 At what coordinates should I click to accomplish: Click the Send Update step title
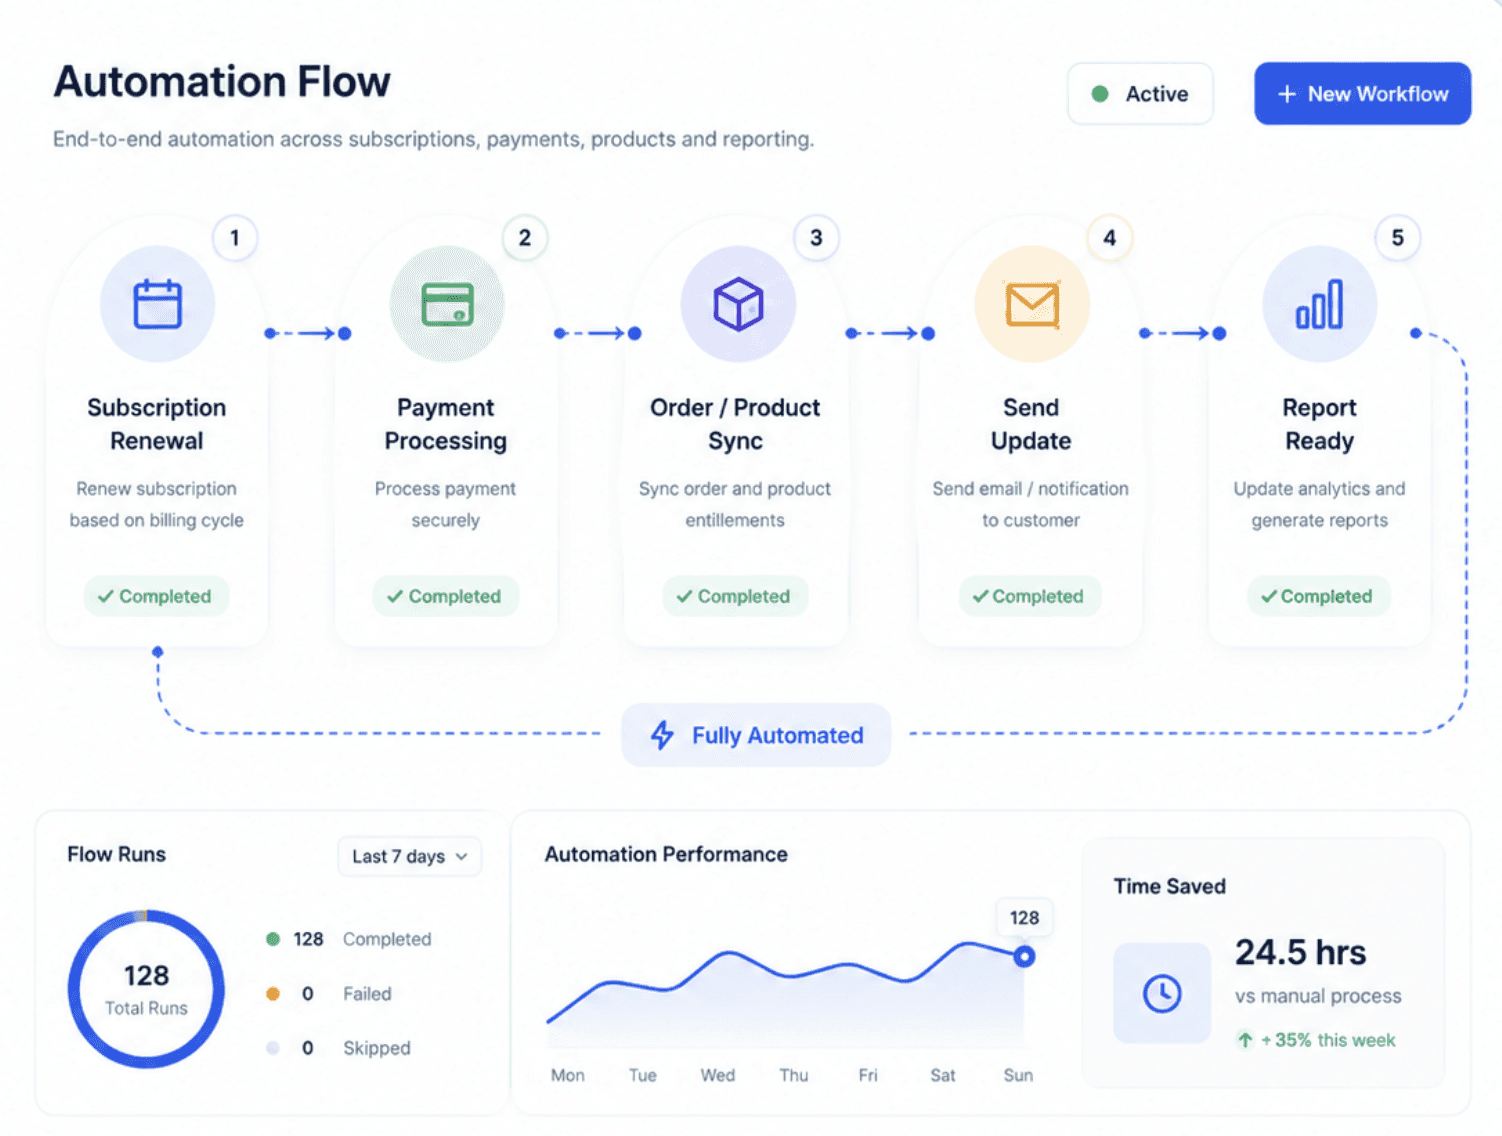[1031, 424]
